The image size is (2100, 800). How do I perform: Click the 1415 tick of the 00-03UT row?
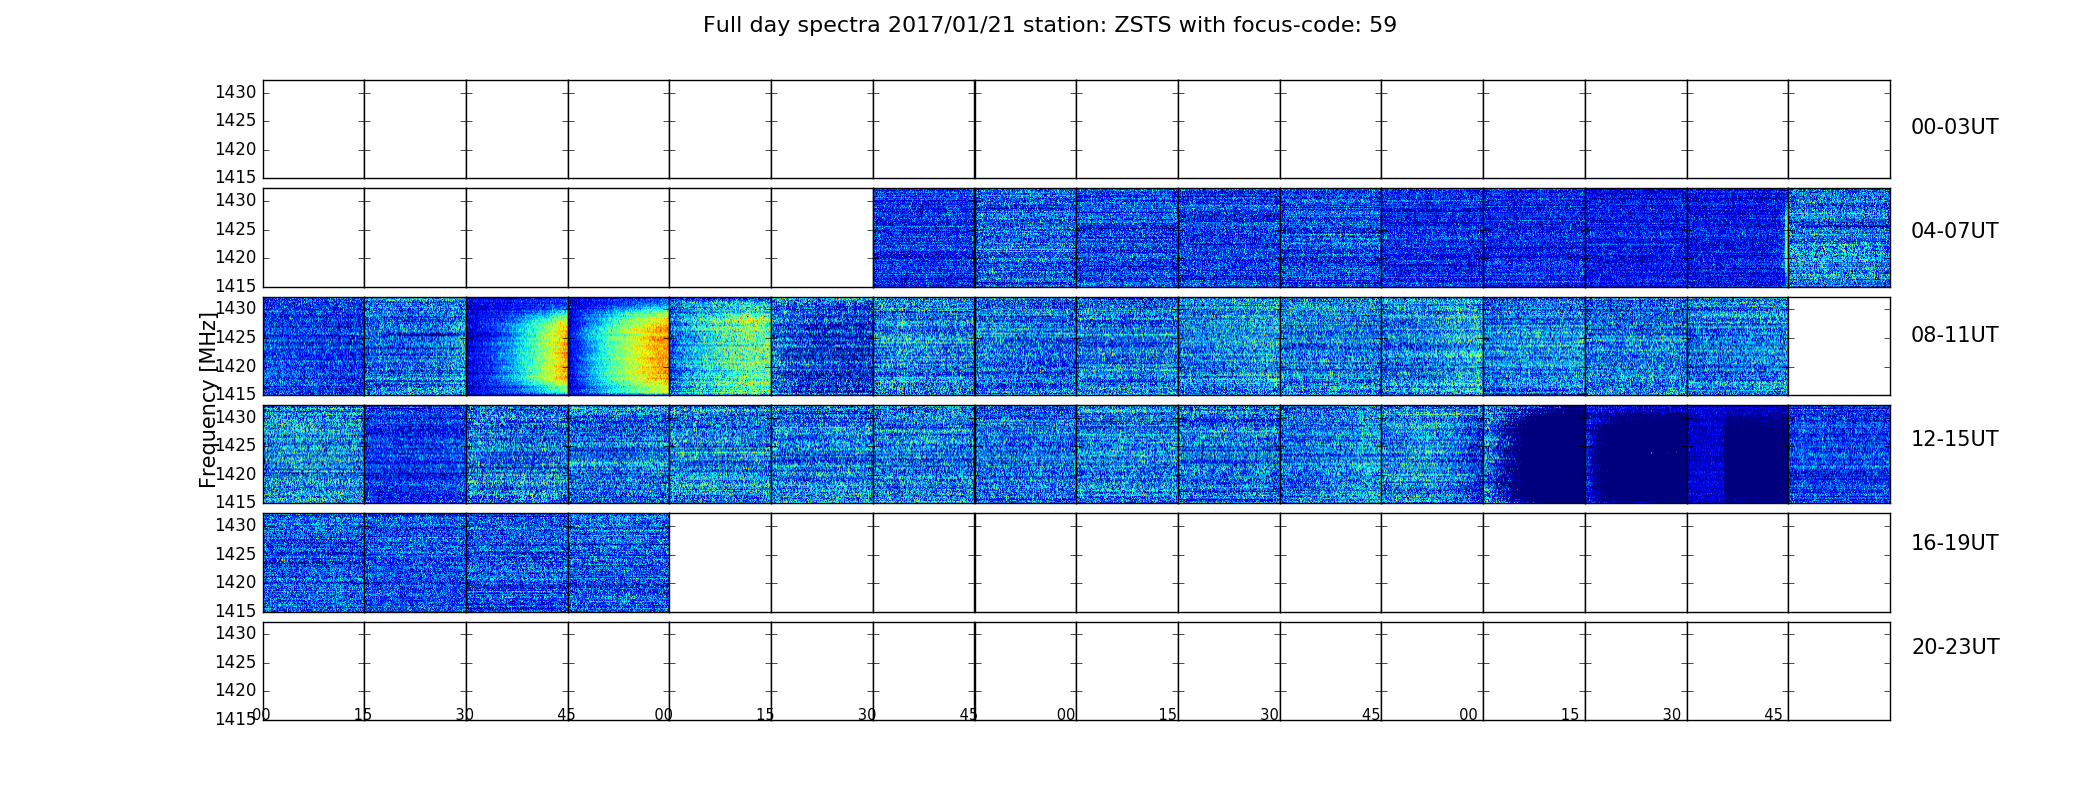[236, 177]
